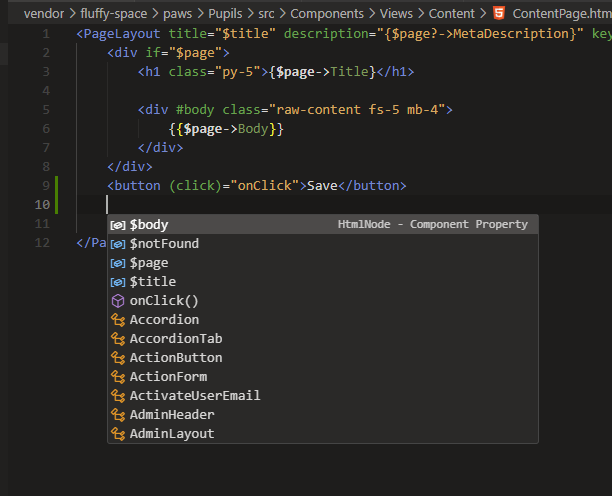Click the "HtmlNode - Component Property" detail text
The height and width of the screenshot is (496, 612).
point(432,224)
